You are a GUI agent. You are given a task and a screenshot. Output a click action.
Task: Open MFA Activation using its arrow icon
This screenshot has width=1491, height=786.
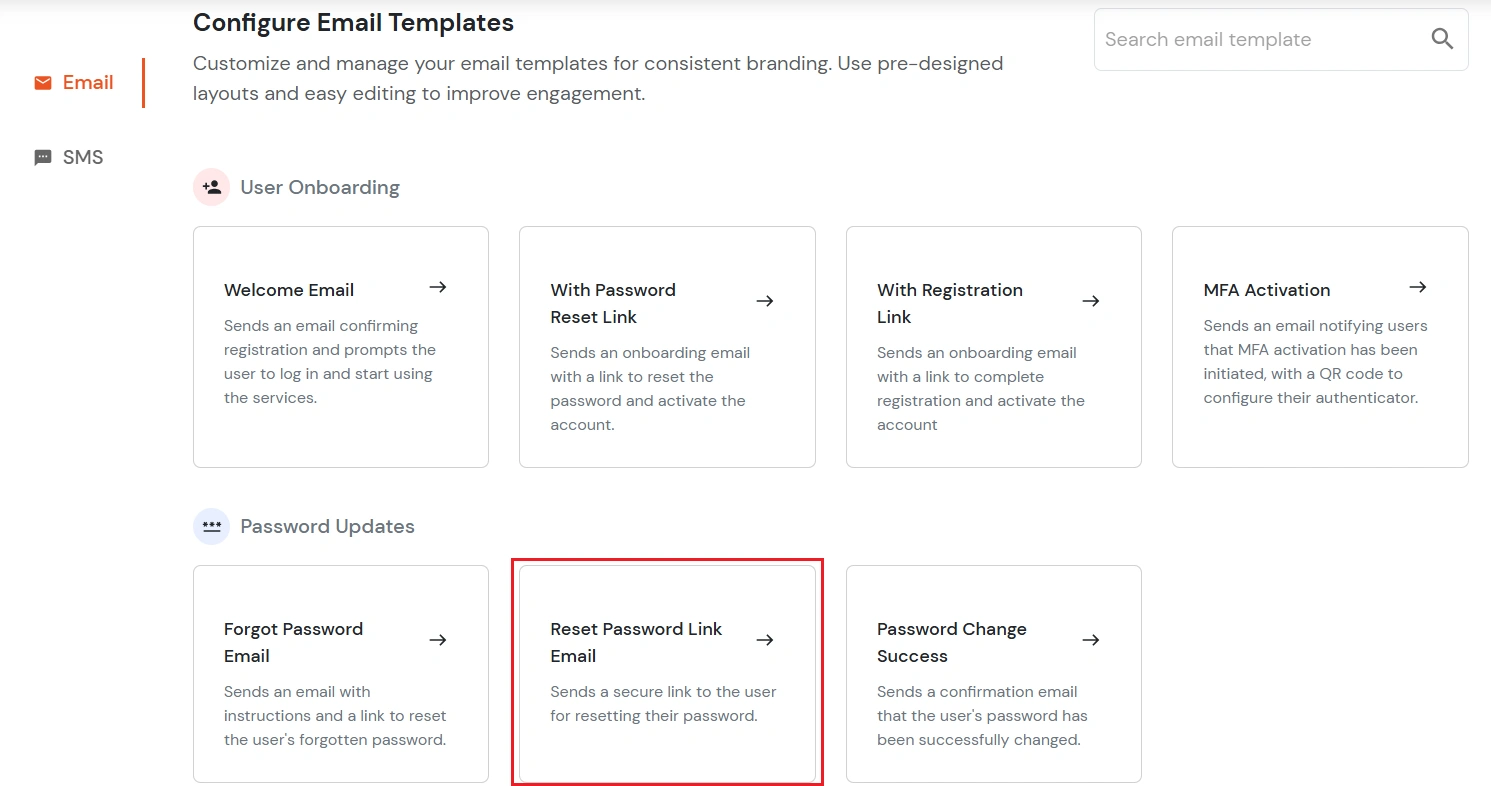click(x=1417, y=287)
